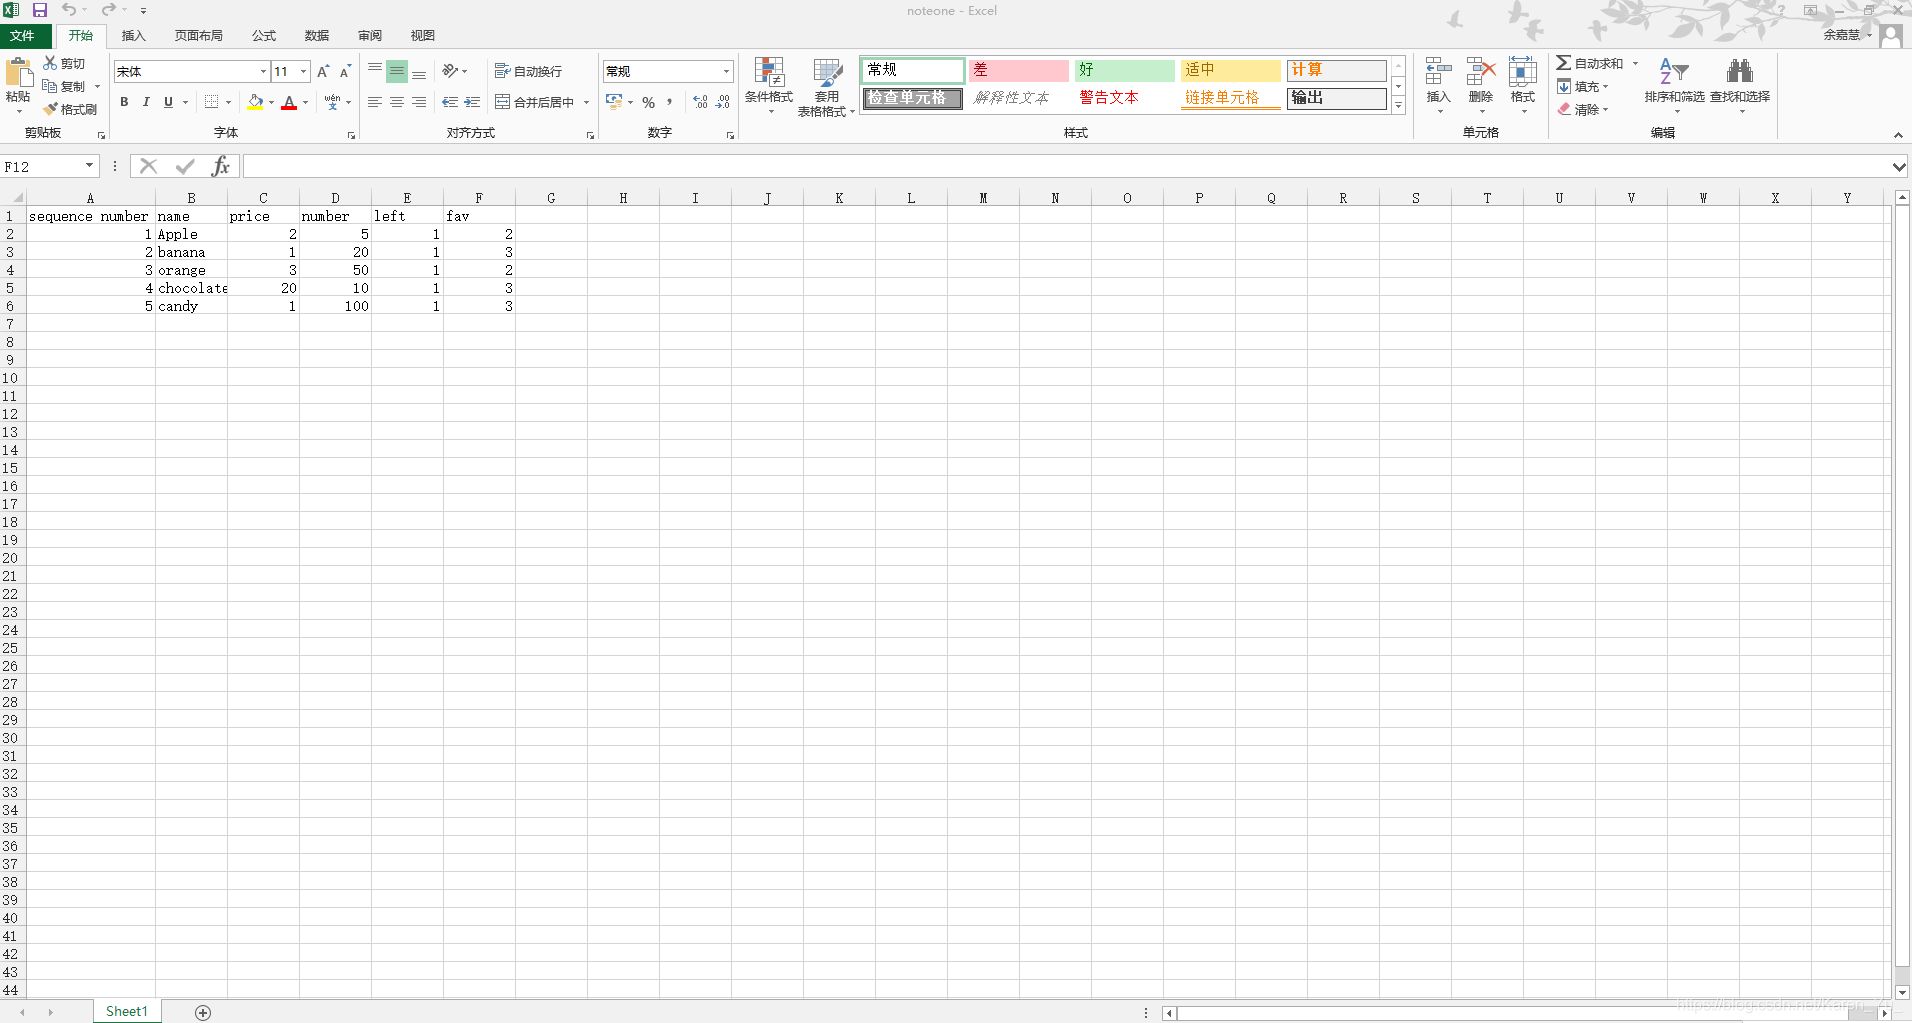This screenshot has height=1023, width=1912.
Task: Toggle bold formatting
Action: pyautogui.click(x=123, y=101)
